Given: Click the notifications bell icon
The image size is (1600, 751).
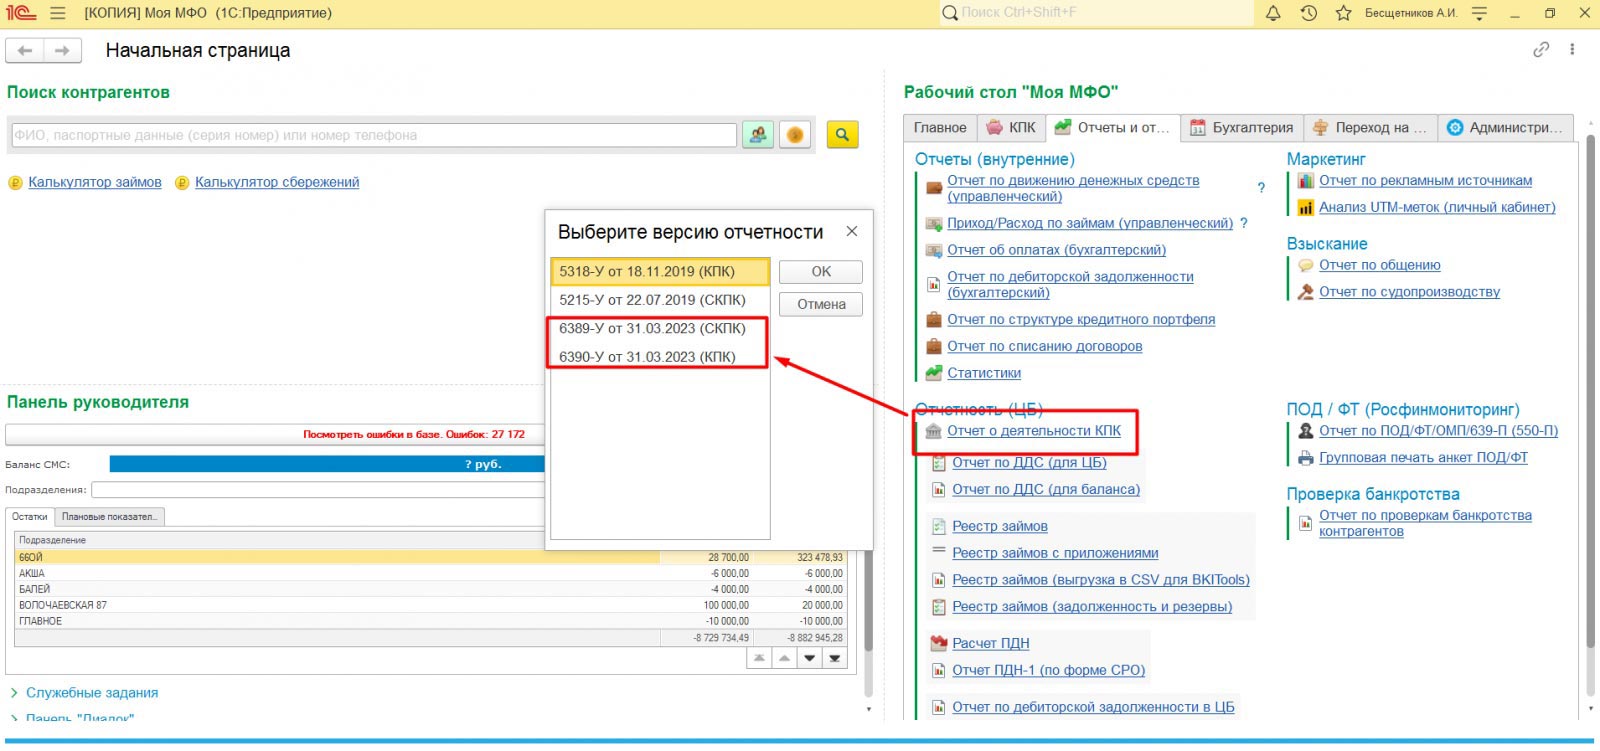Looking at the screenshot, I should point(1273,13).
